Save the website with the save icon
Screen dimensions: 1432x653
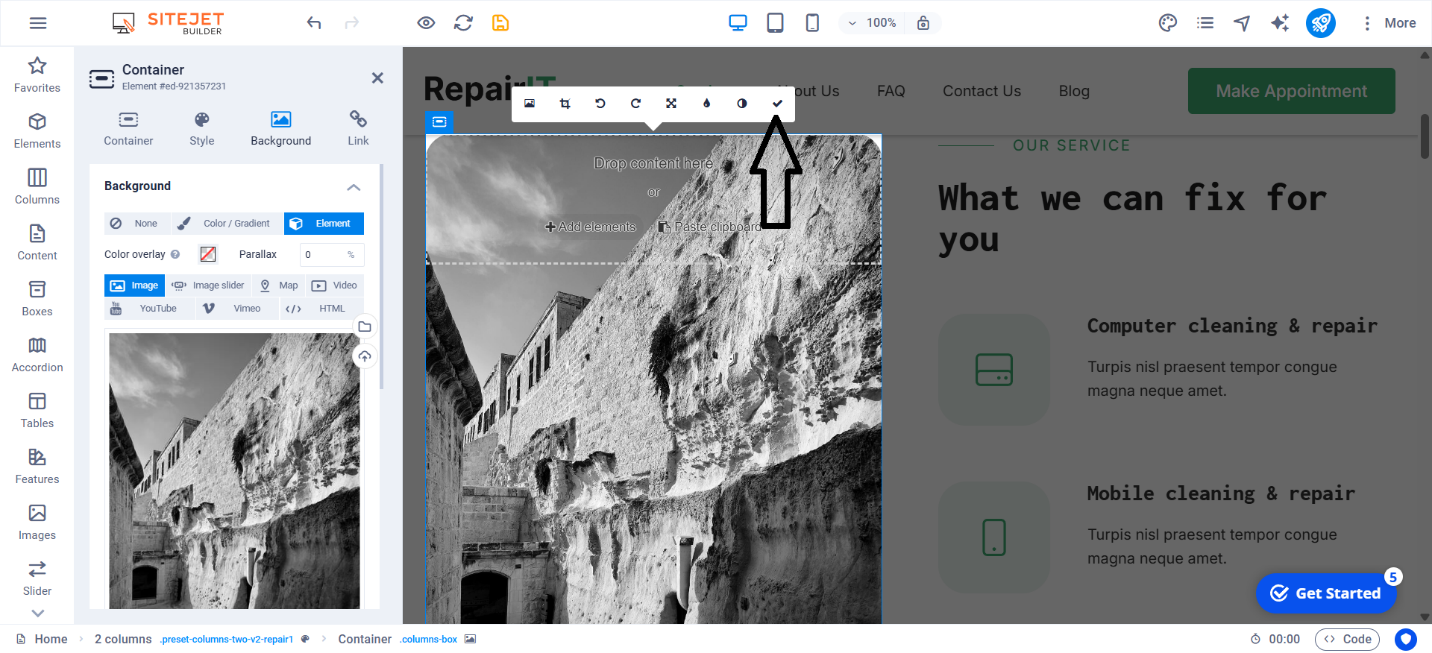coord(500,23)
